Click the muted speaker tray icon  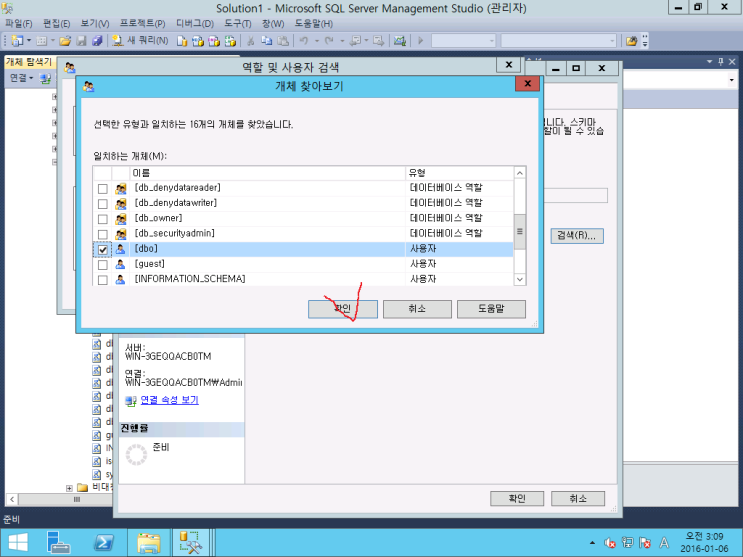pyautogui.click(x=610, y=543)
